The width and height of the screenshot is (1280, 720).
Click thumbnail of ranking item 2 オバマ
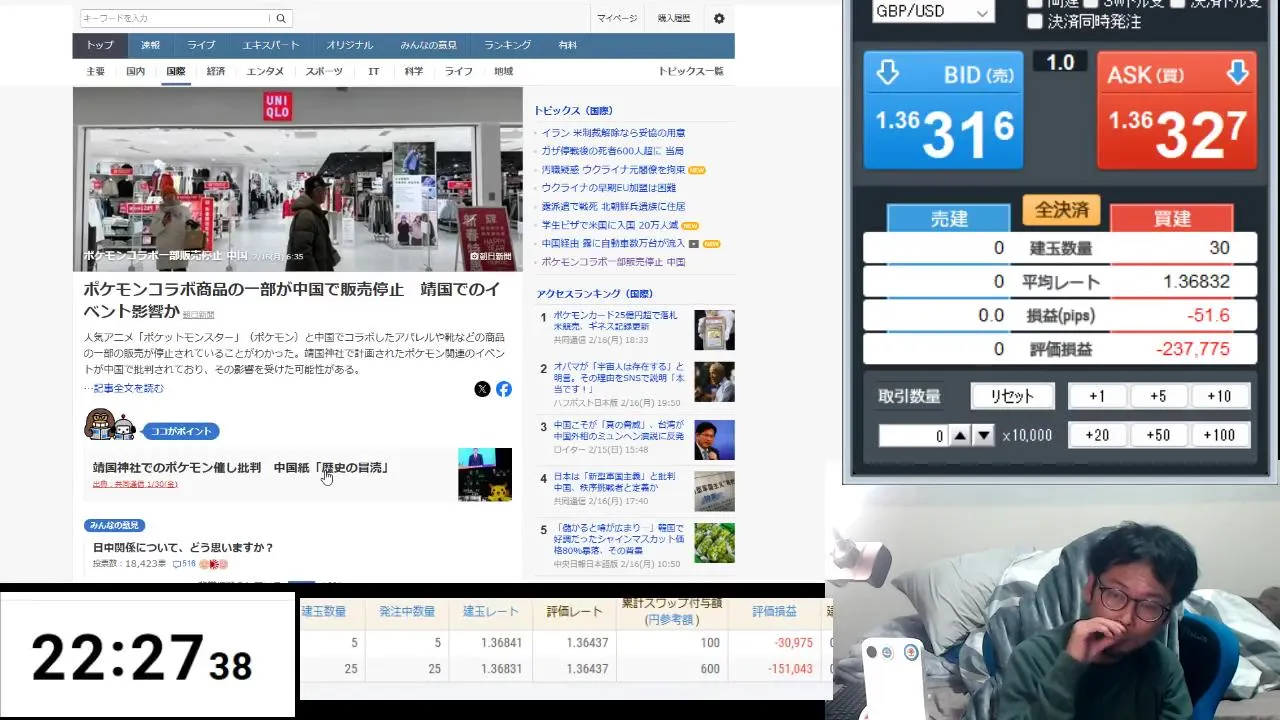[x=714, y=382]
